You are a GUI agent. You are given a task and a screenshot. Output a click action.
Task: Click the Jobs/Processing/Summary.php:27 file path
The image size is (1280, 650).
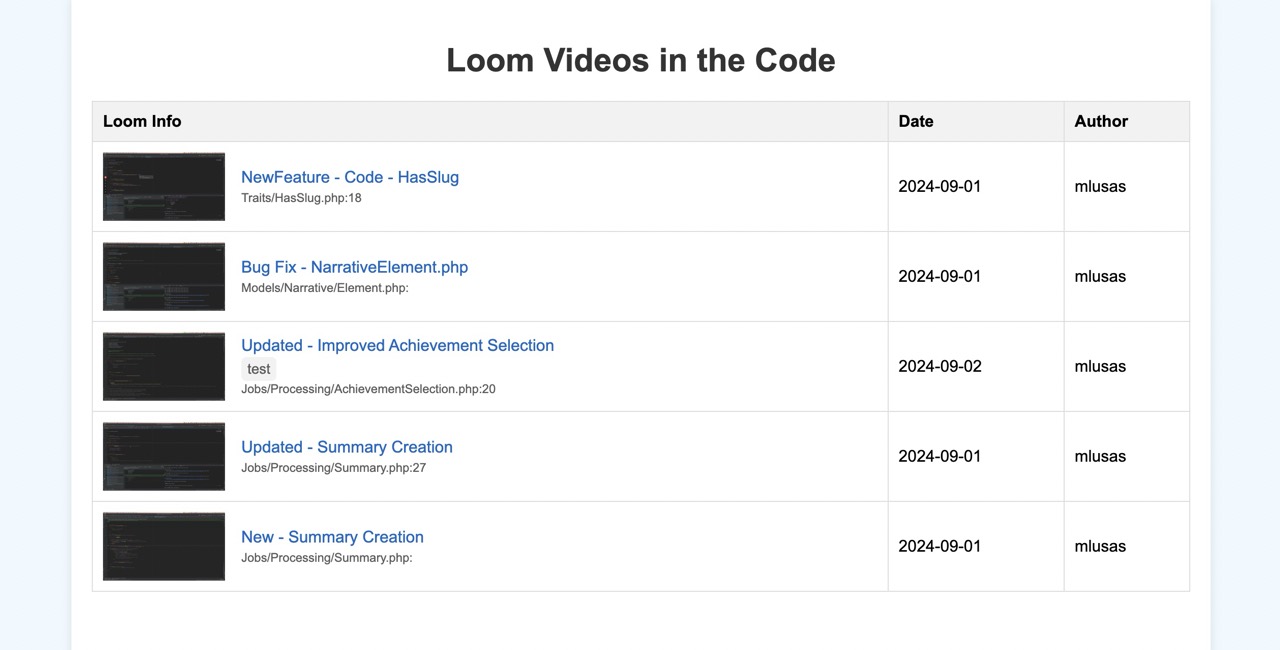coord(333,468)
